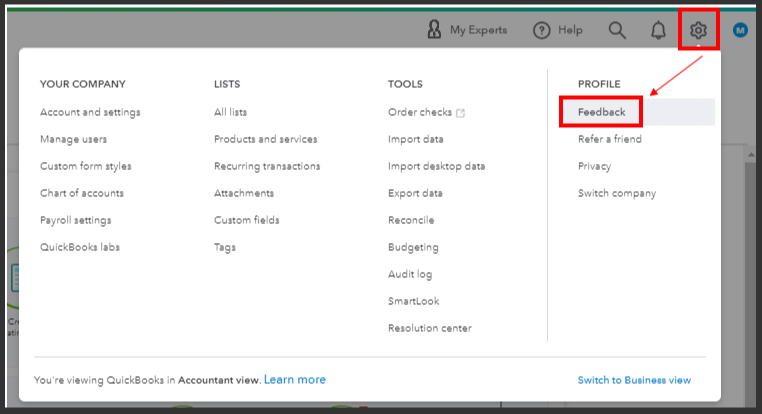Go to Chart of accounts
The image size is (762, 414).
click(x=82, y=193)
